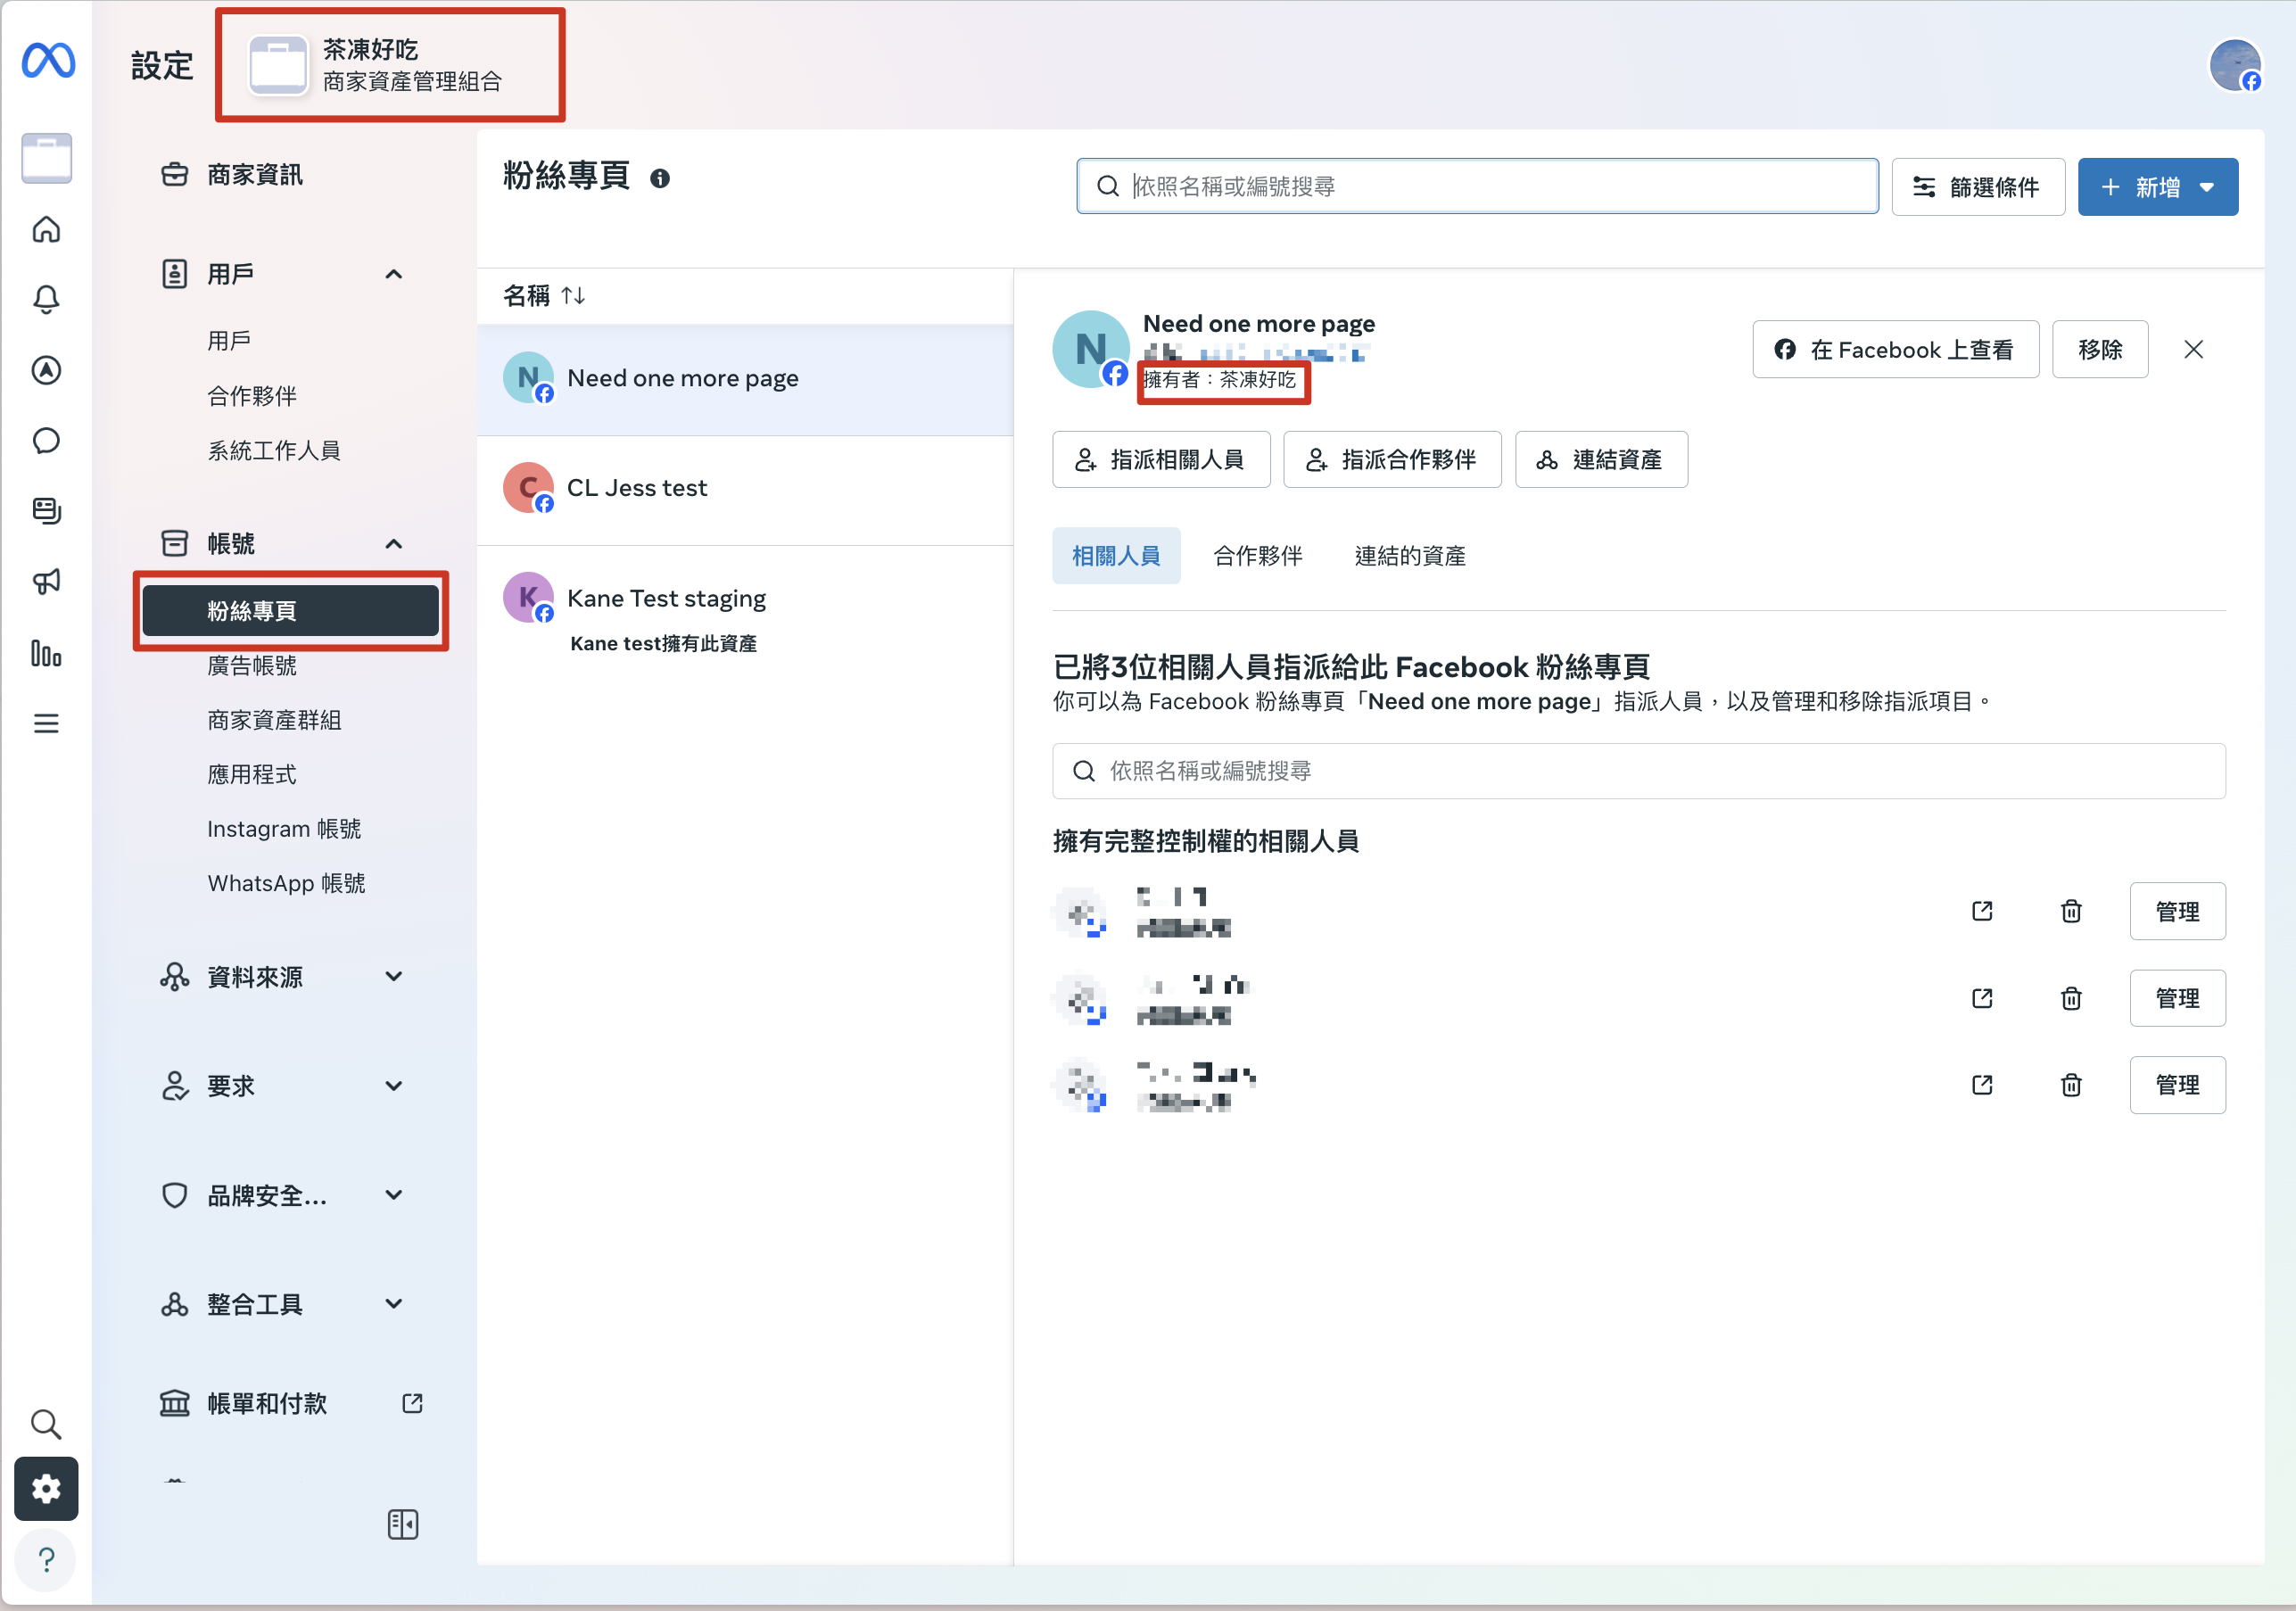
Task: Collapse sidebar panel toggle icon
Action: tap(403, 1524)
